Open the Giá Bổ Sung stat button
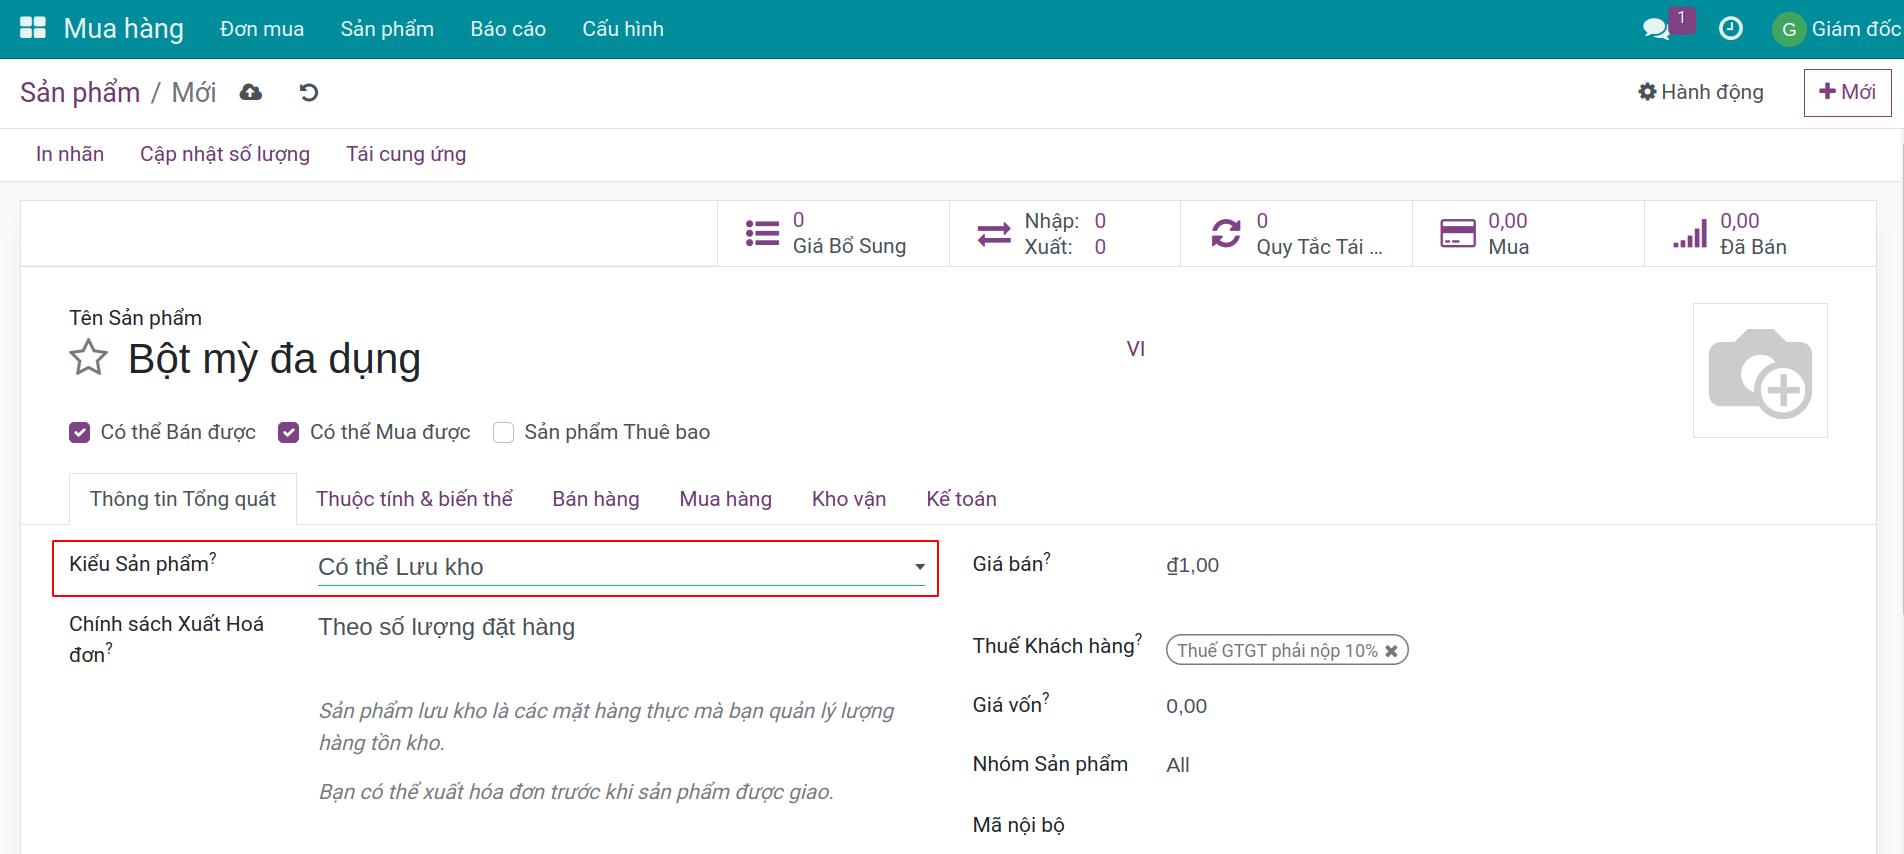This screenshot has height=854, width=1904. pyautogui.click(x=833, y=233)
